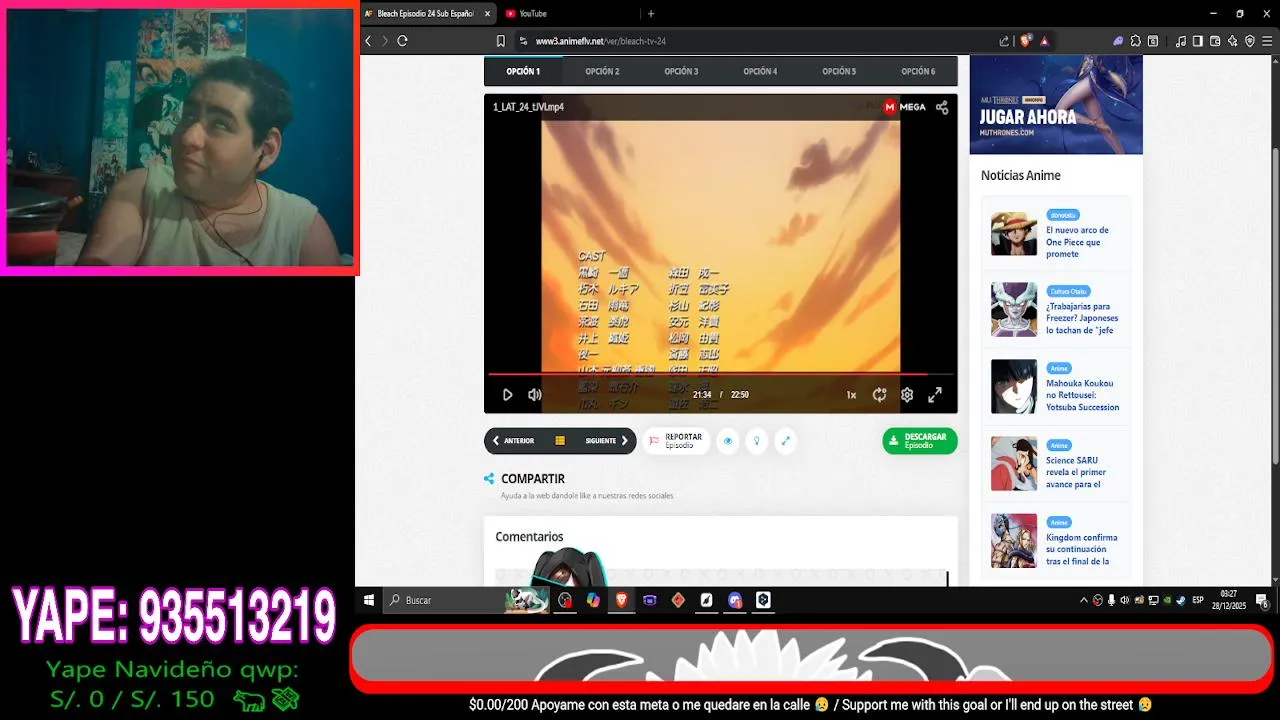Close the Bleach Episodio 24 tab
This screenshot has width=1280, height=720.
click(x=488, y=14)
